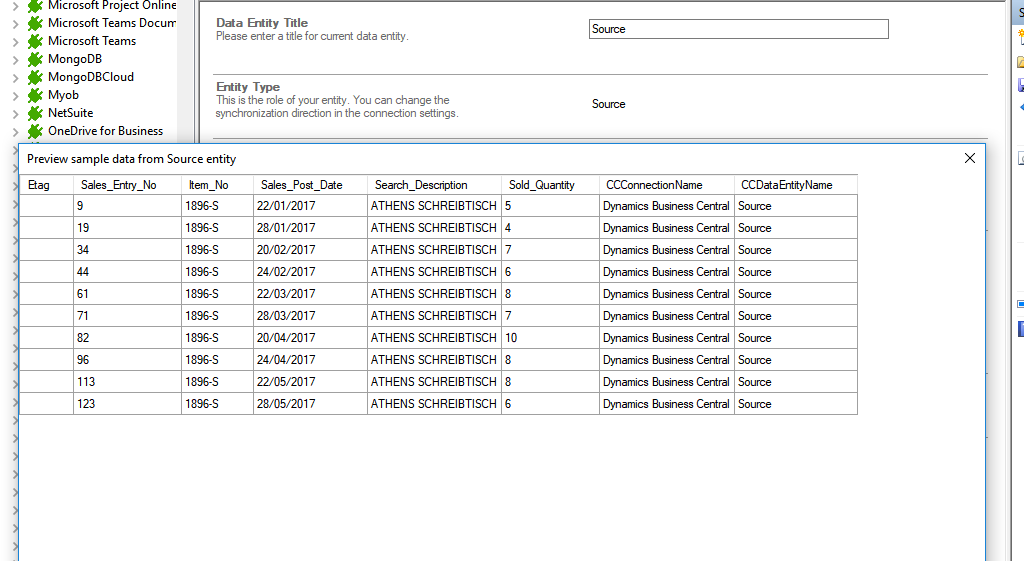Select the CCConnectionName column header
1024x561 pixels.
[654, 185]
